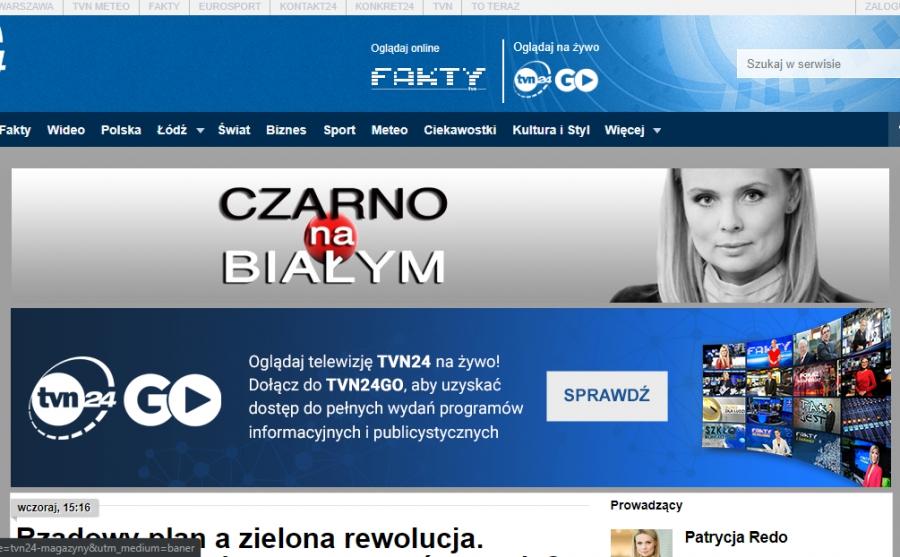900x557 pixels.
Task: Open the Sport section
Action: 339,130
